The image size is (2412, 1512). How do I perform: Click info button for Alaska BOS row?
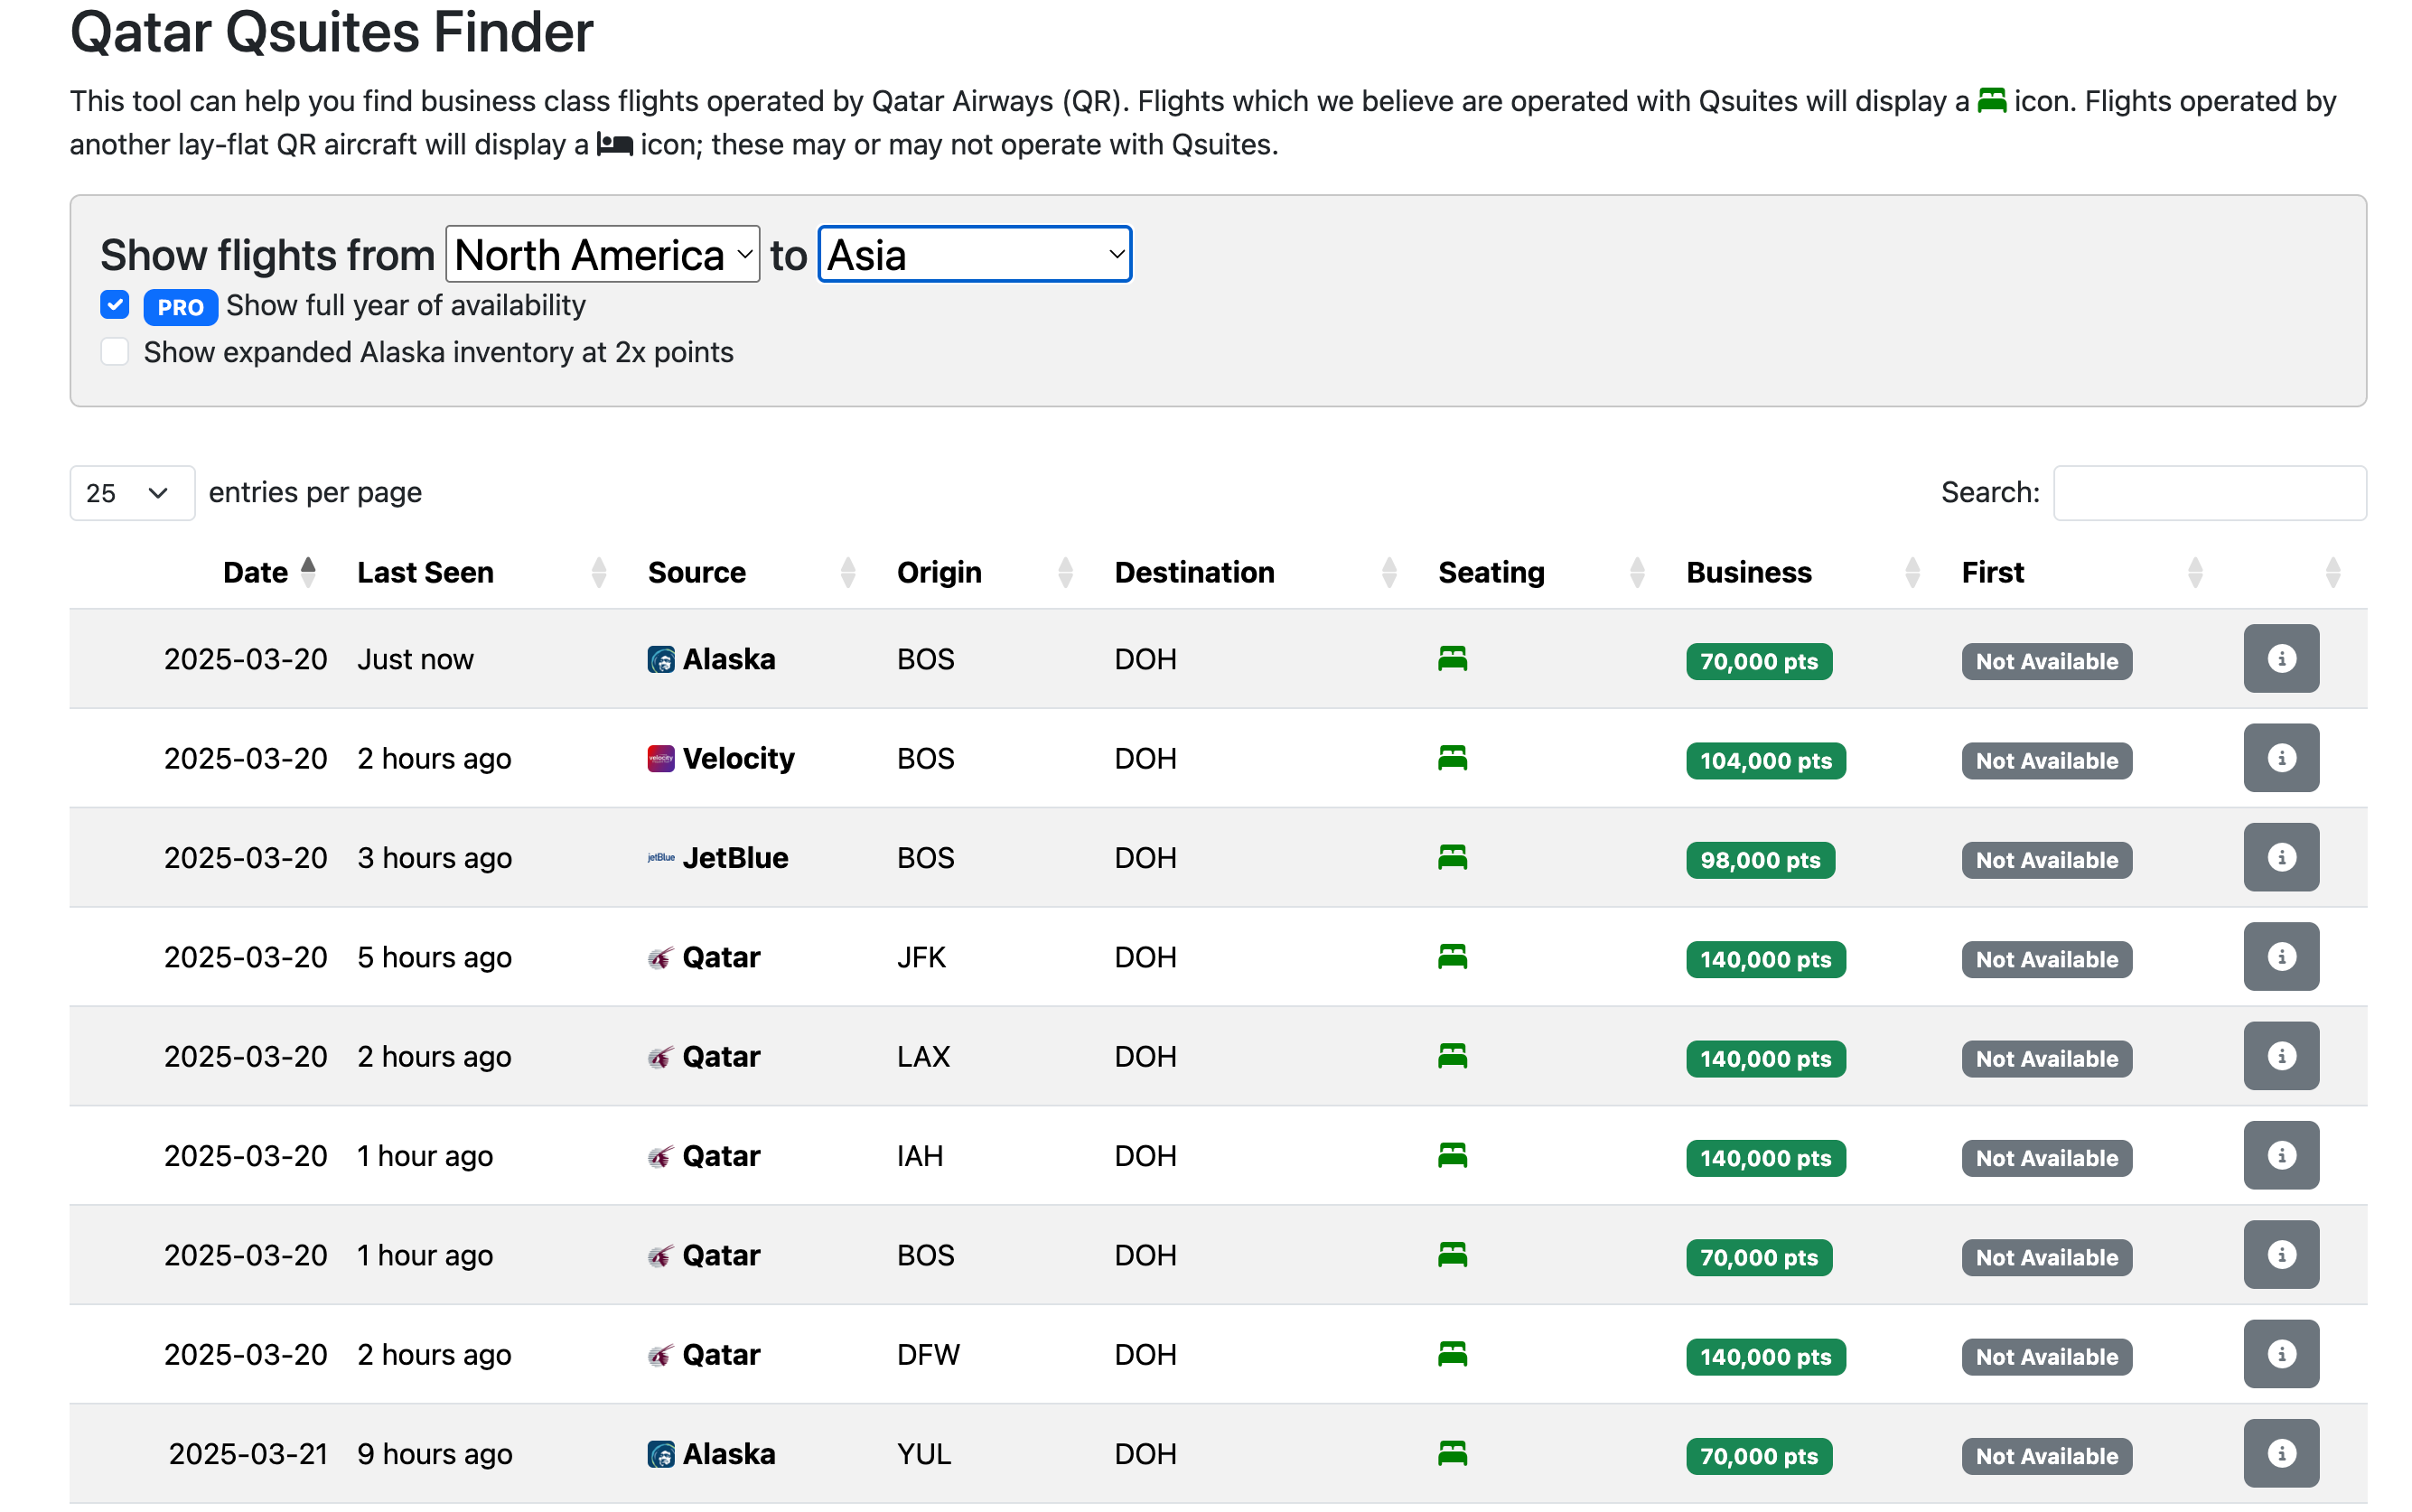2280,659
